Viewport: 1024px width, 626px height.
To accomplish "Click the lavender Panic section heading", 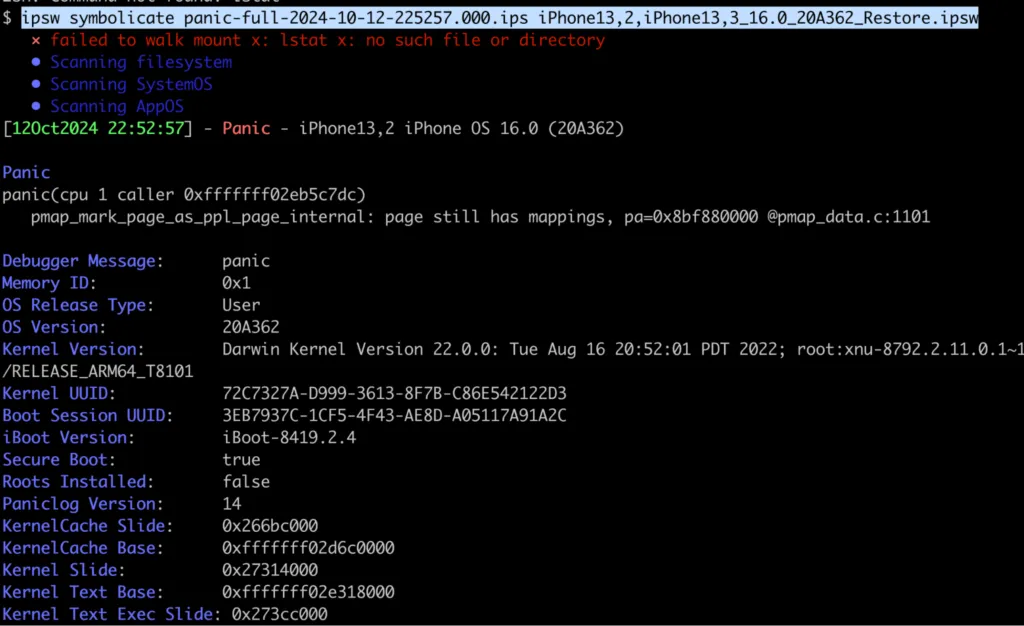I will [26, 172].
